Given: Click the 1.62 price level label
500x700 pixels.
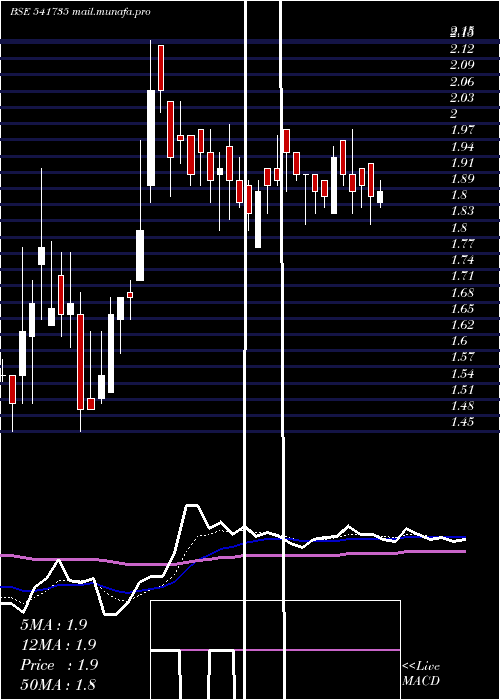Looking at the screenshot, I should [462, 325].
